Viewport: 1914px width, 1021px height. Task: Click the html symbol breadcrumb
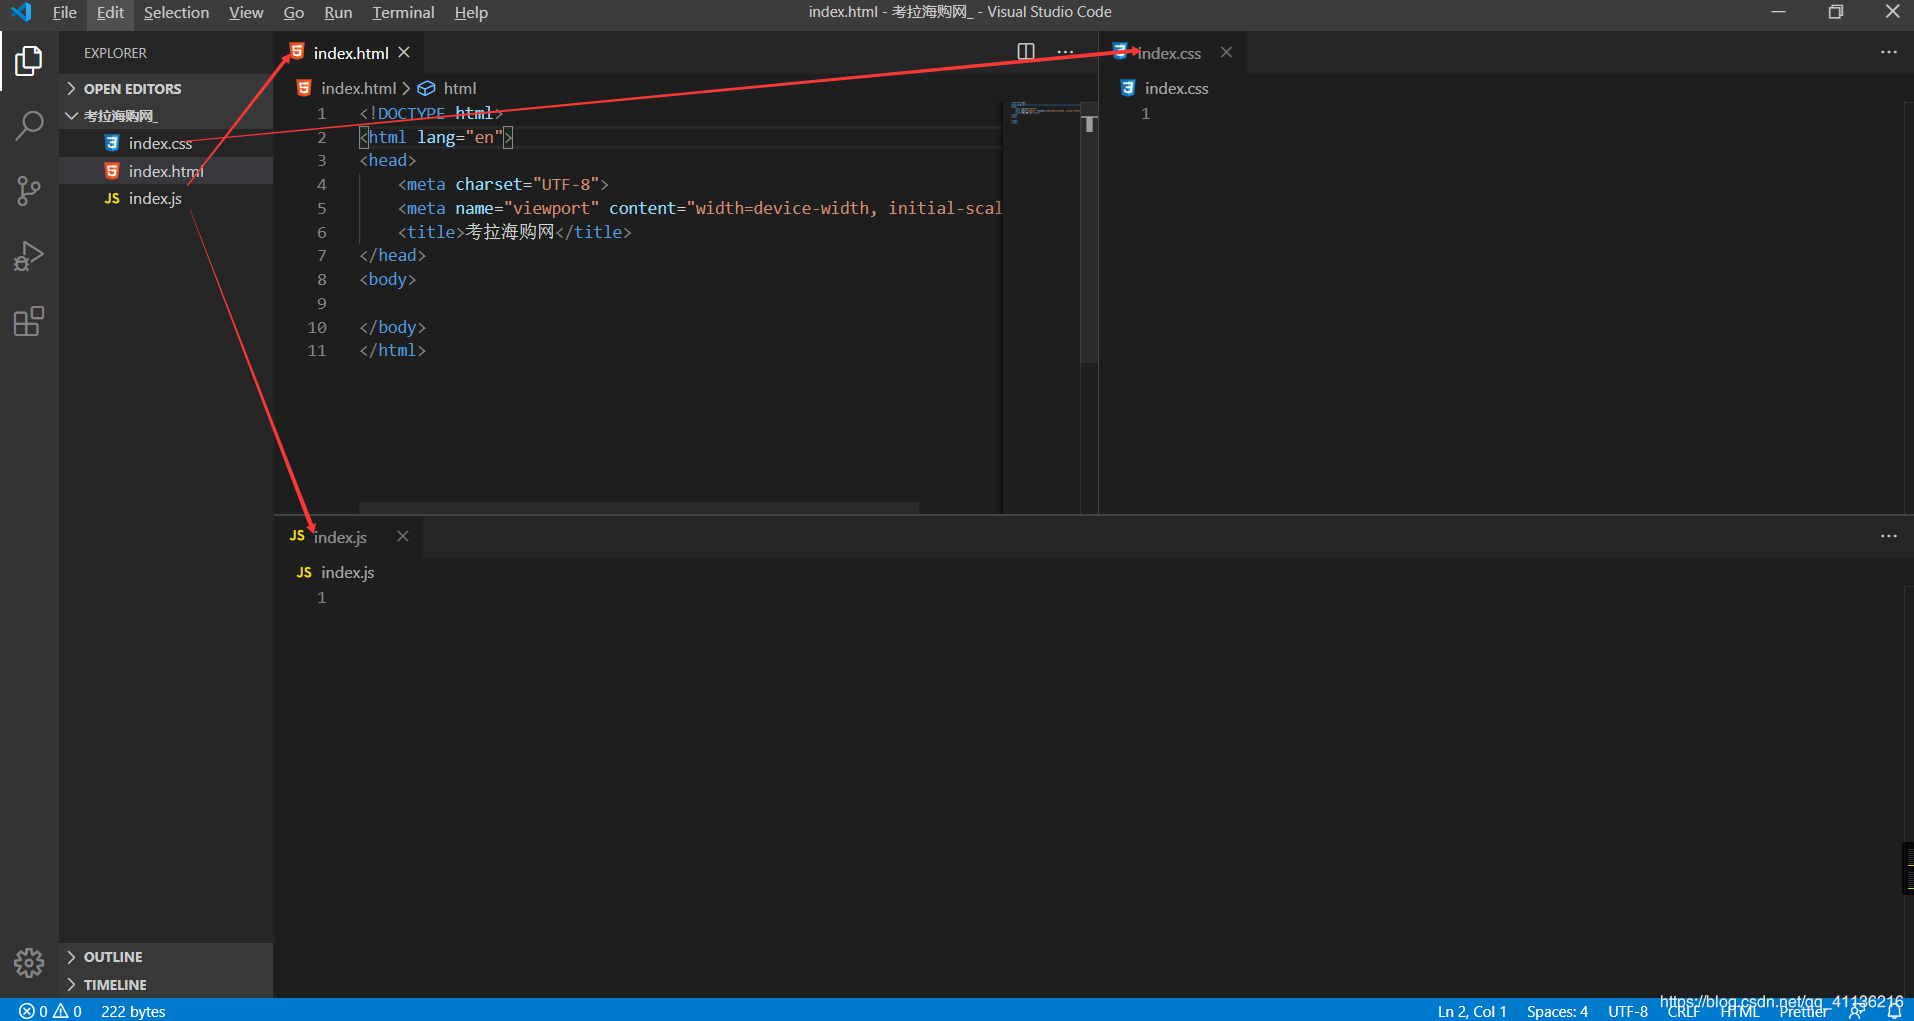pos(447,88)
